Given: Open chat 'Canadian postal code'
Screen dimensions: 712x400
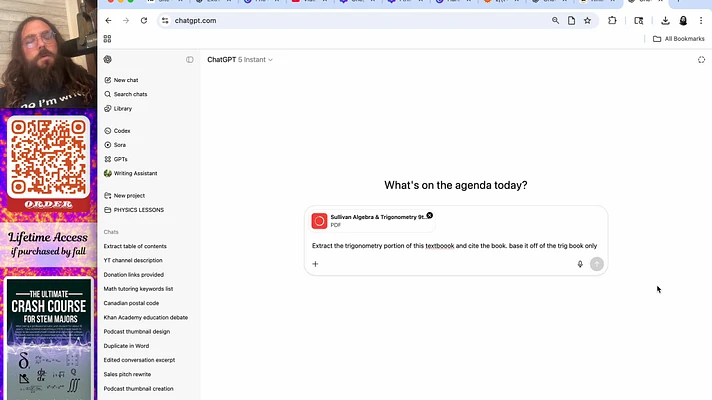Looking at the screenshot, I should pyautogui.click(x=131, y=303).
